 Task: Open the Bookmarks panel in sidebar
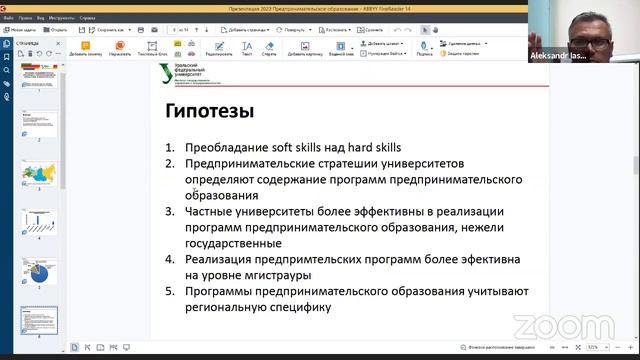[7, 57]
